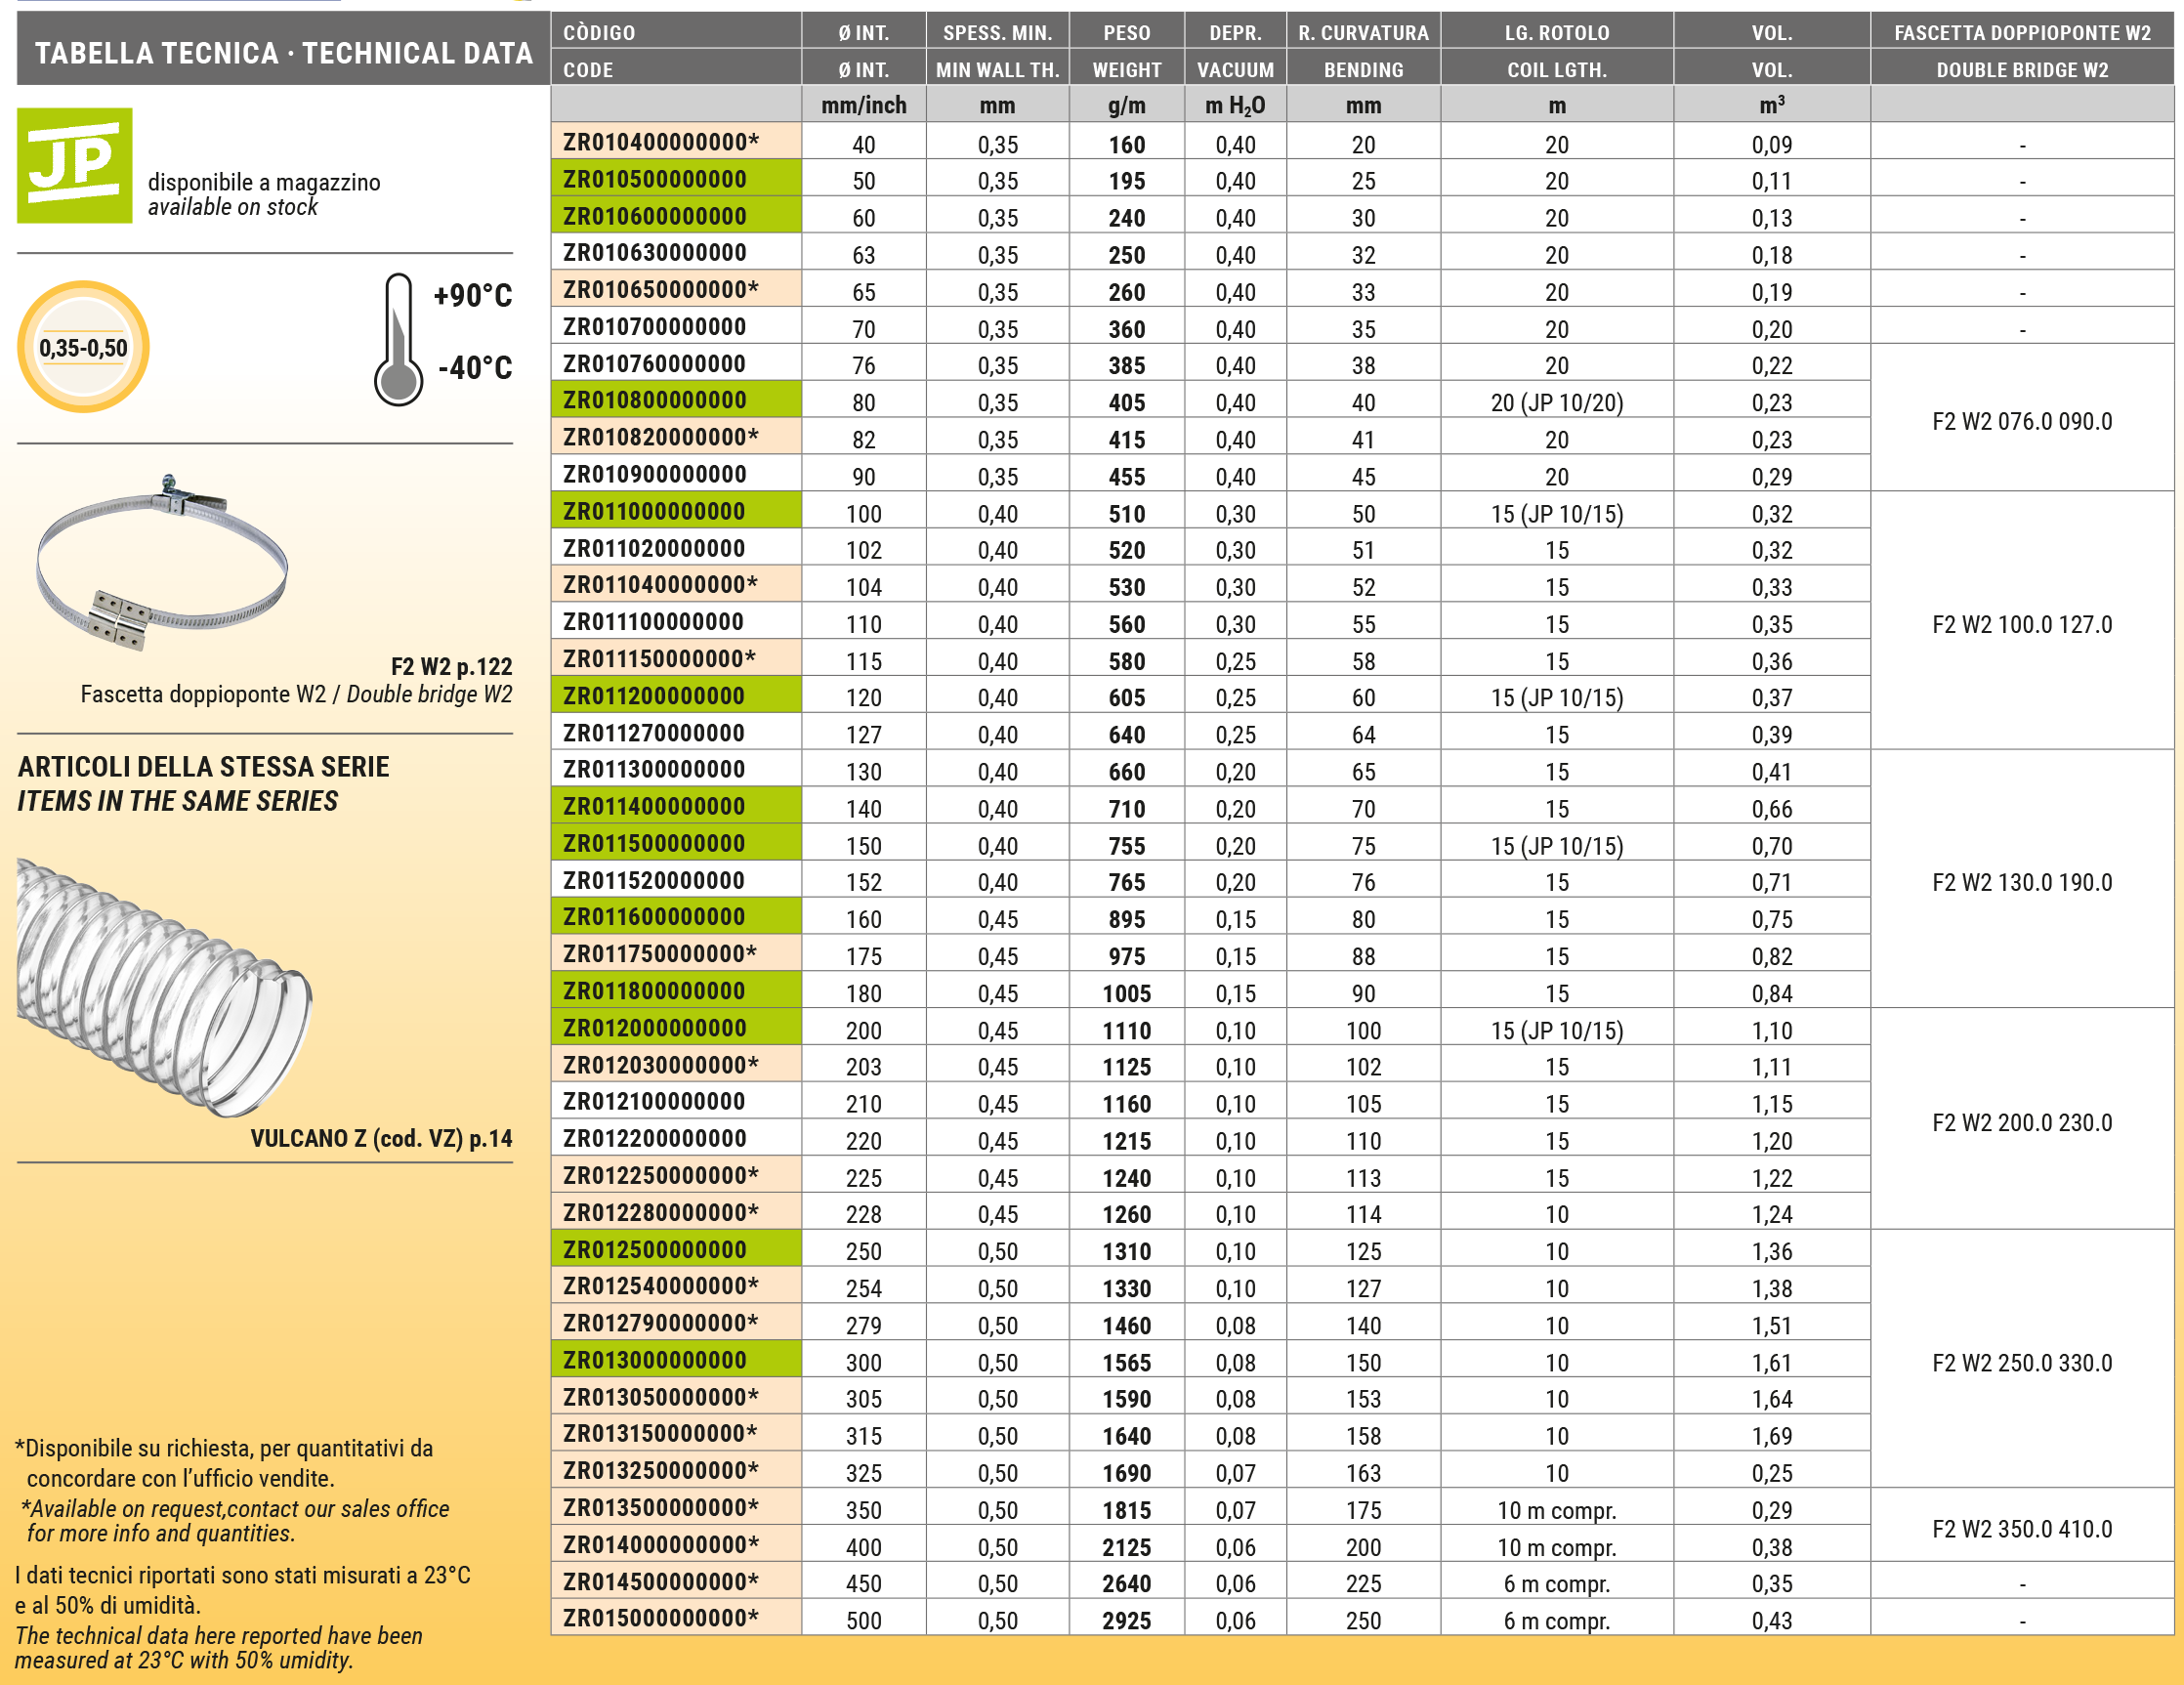Viewport: 2184px width, 1685px height.
Task: Open VULCANO Z (cod. VZ) p.14 link
Action: [x=381, y=1138]
